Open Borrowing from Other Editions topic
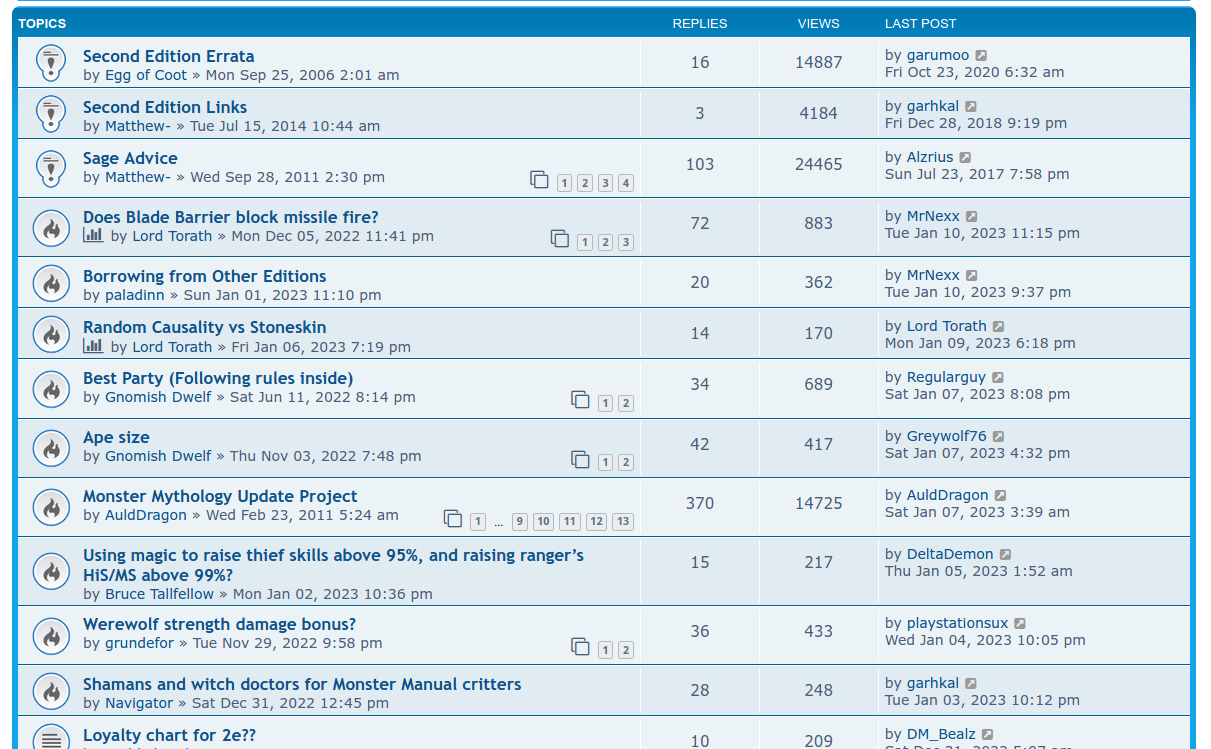Viewport: 1211px width, 749px height. (x=204, y=276)
